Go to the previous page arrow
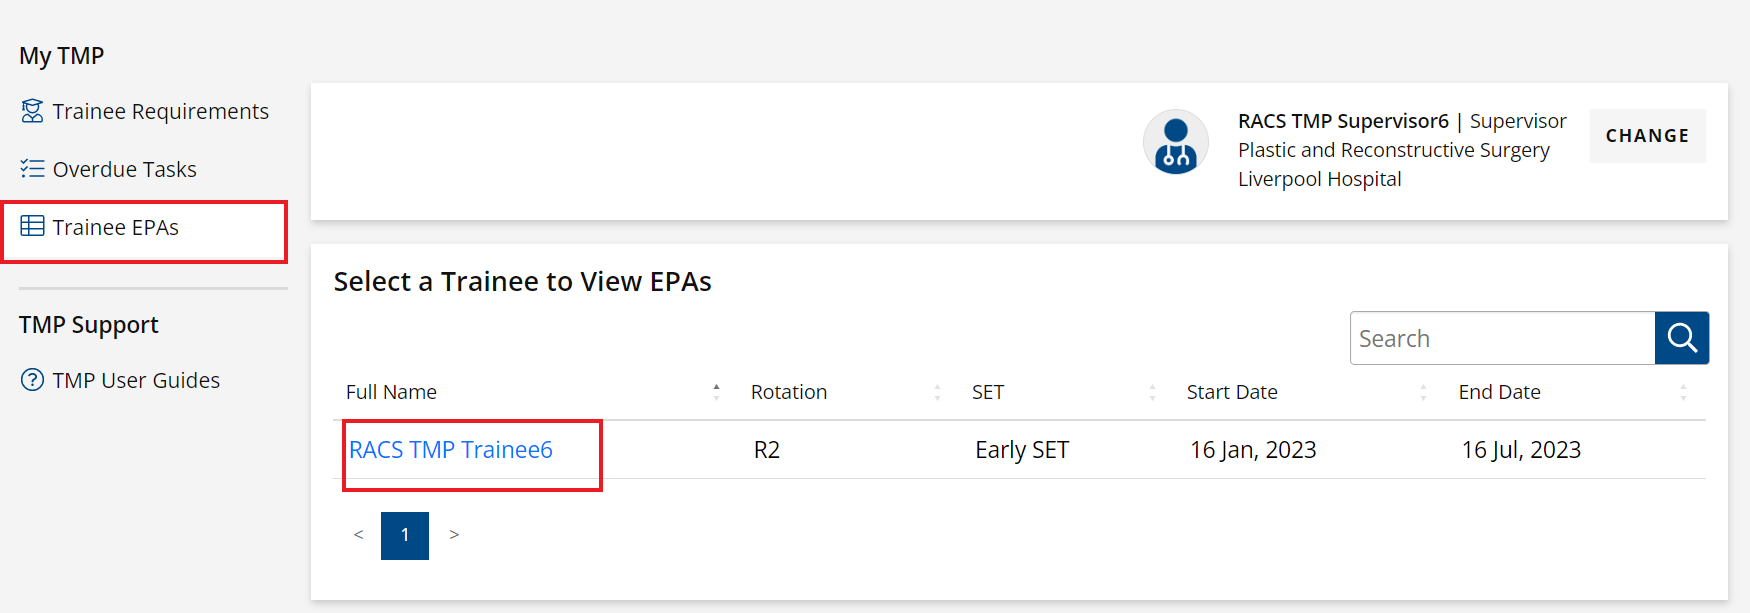 coord(358,535)
